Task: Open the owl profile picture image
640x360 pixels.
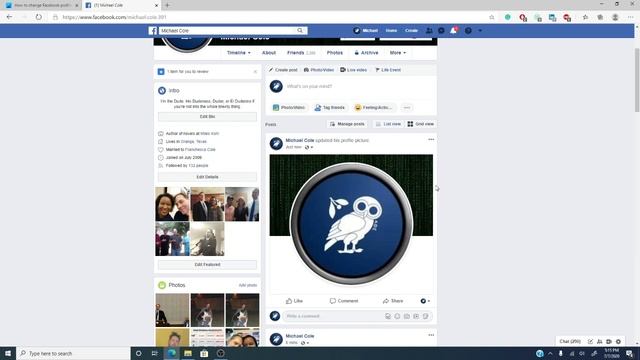Action: pyautogui.click(x=351, y=223)
